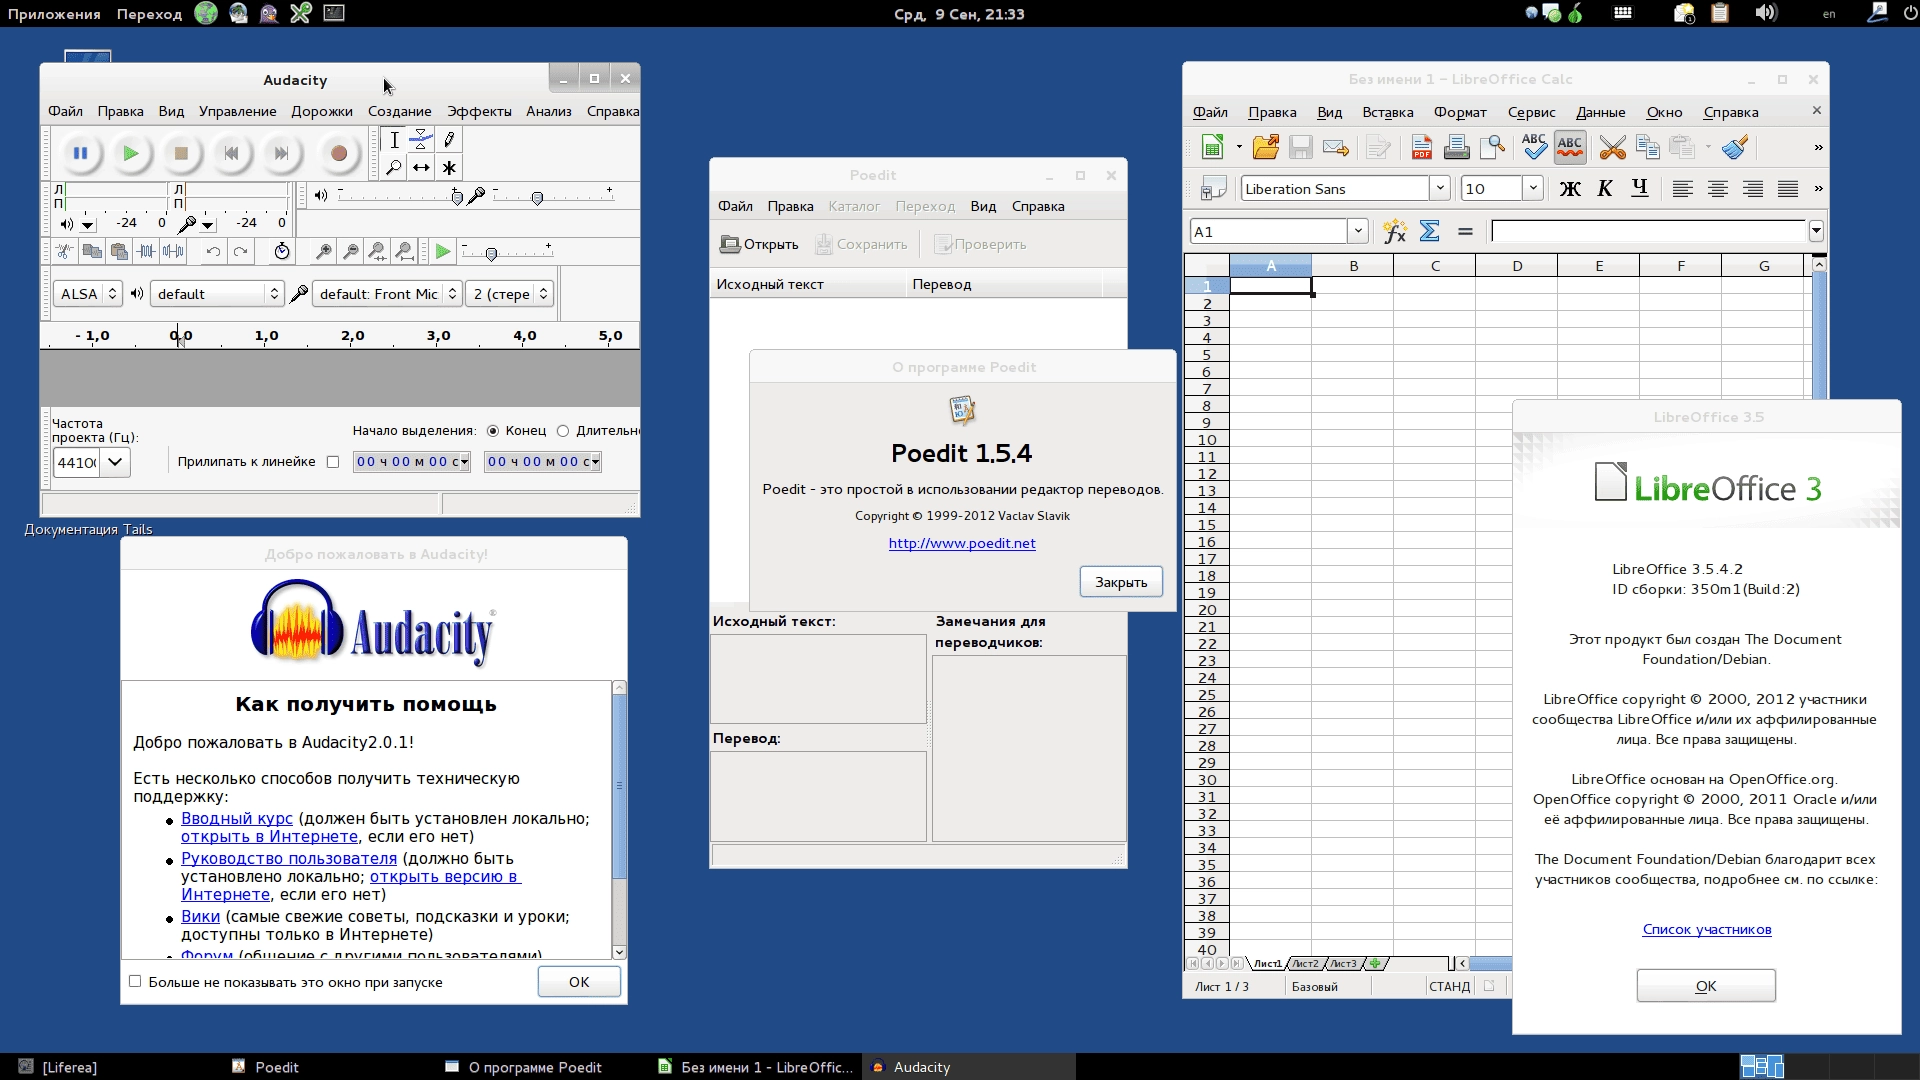Viewport: 1920px width, 1080px height.
Task: Click Align Left icon in Calc's toolbar
Action: 1683,189
